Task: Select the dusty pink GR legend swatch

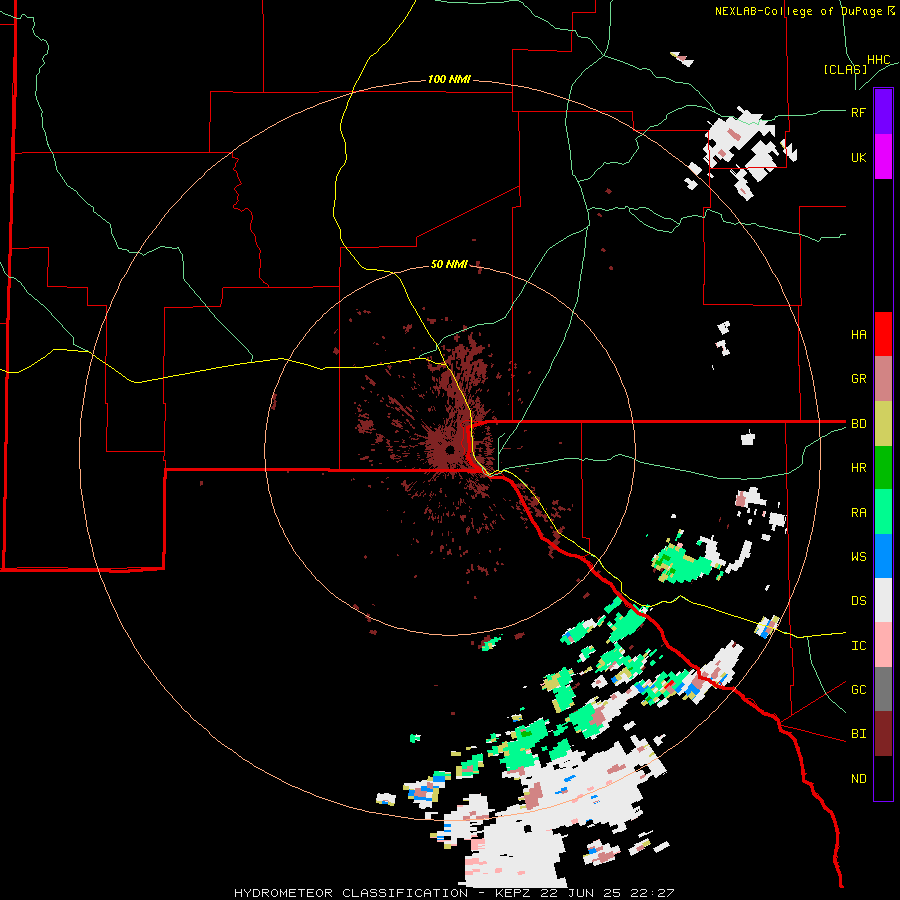Action: [883, 379]
